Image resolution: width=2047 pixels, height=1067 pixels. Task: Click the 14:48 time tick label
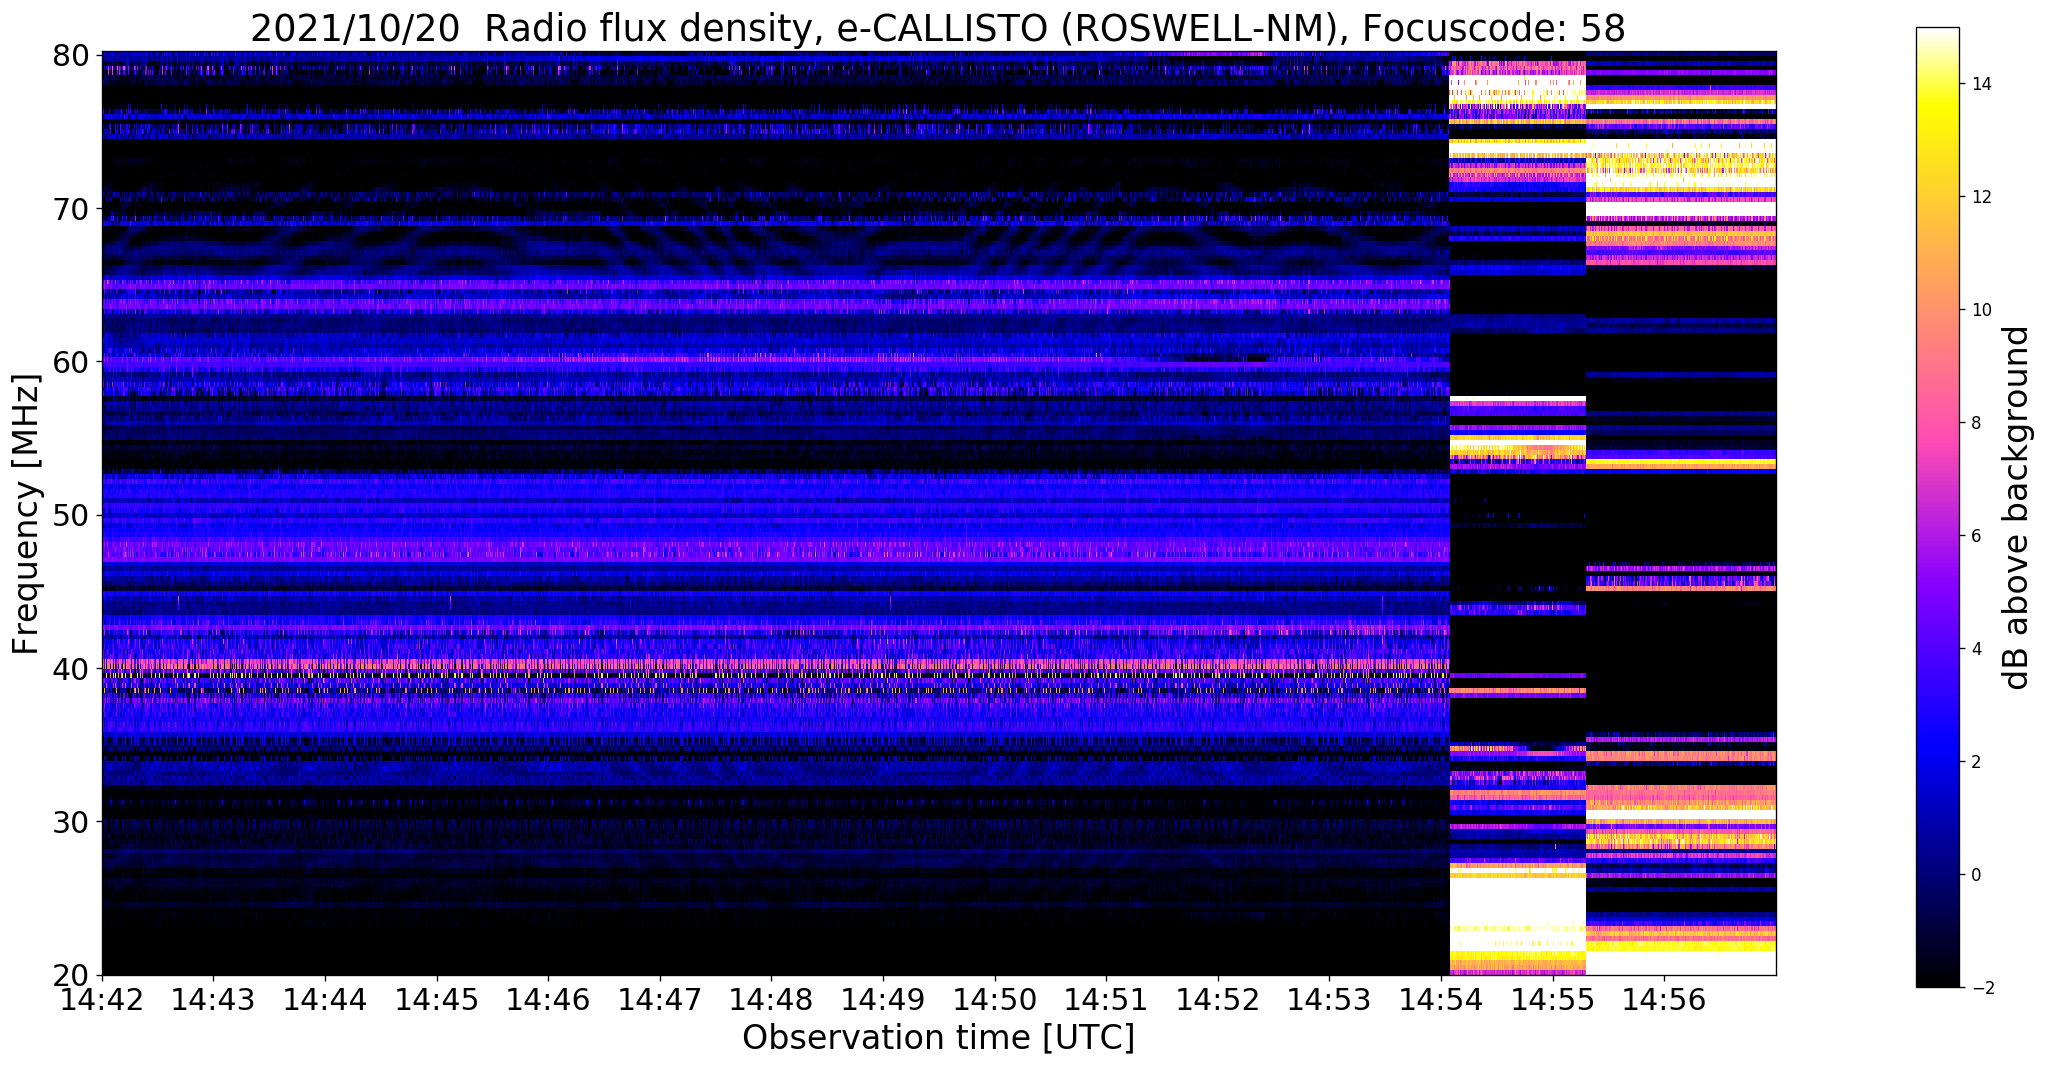point(771,999)
